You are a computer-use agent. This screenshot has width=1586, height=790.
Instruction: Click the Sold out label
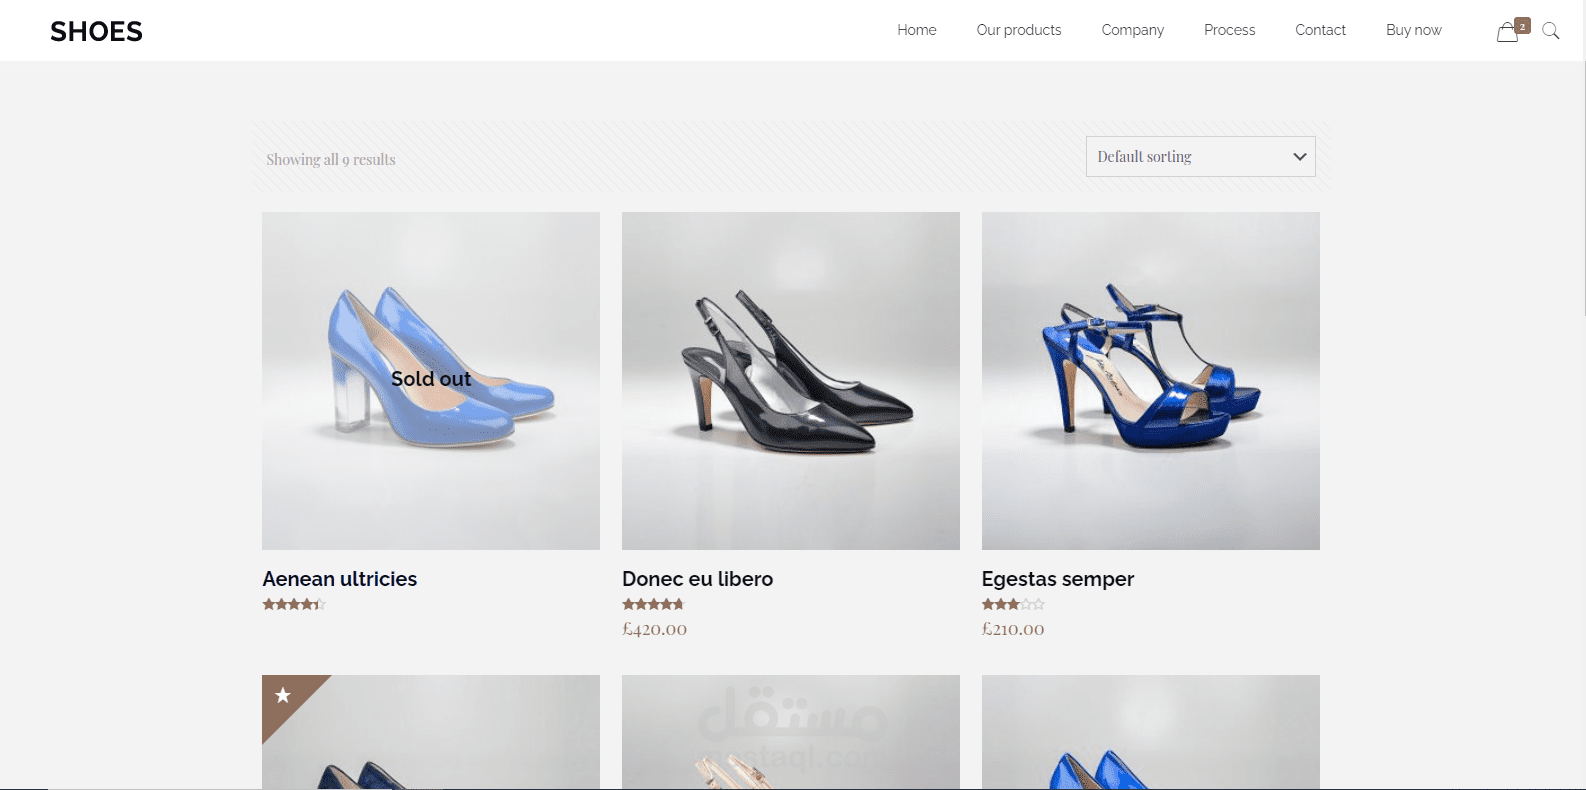point(431,379)
